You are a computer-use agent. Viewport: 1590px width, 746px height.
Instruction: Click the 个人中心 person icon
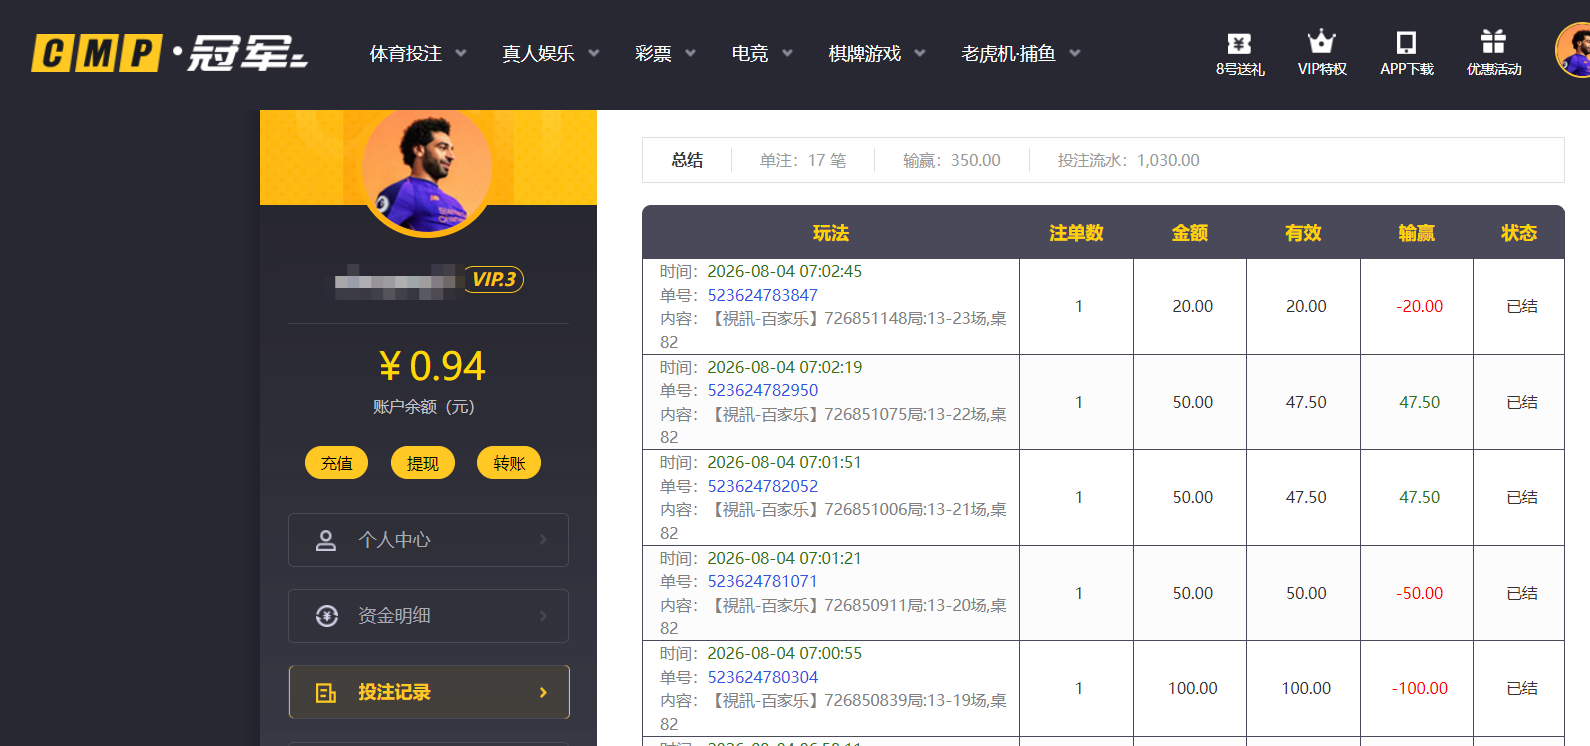[326, 540]
